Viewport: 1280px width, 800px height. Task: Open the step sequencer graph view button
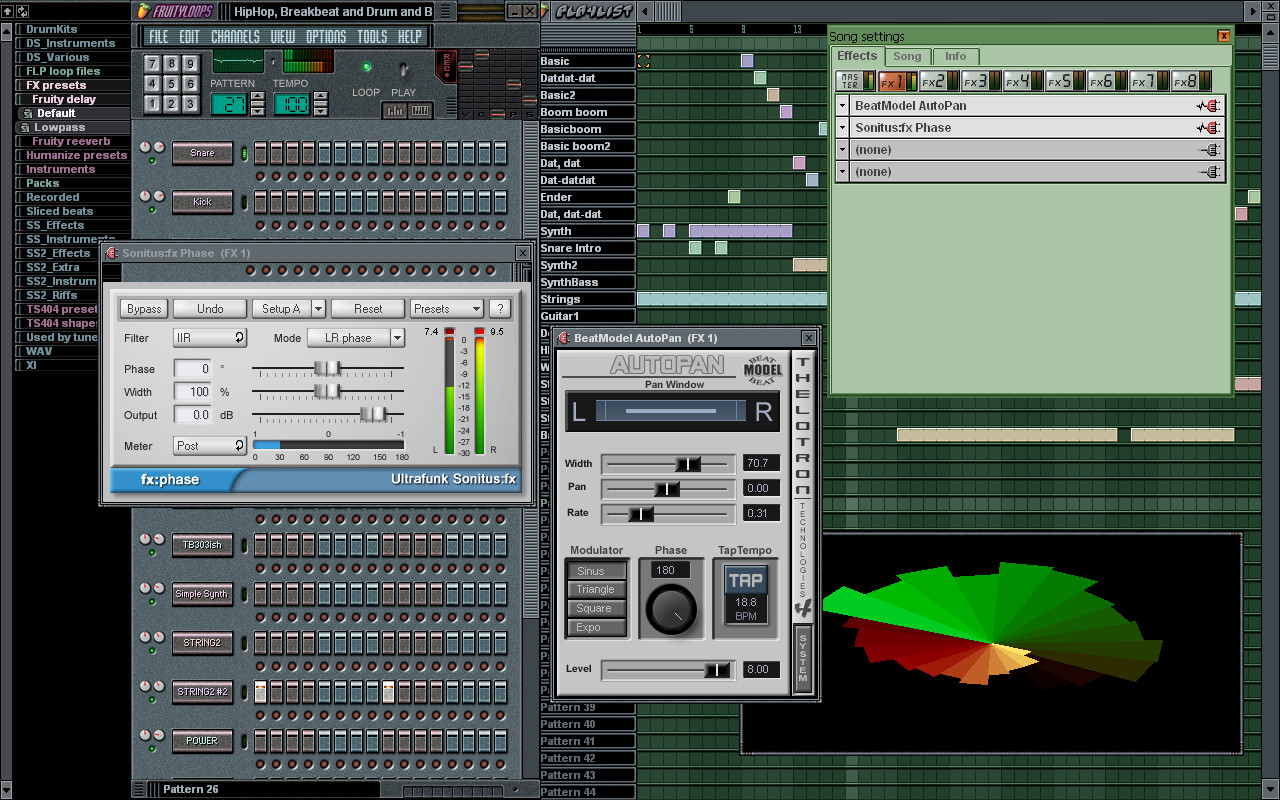(x=396, y=110)
